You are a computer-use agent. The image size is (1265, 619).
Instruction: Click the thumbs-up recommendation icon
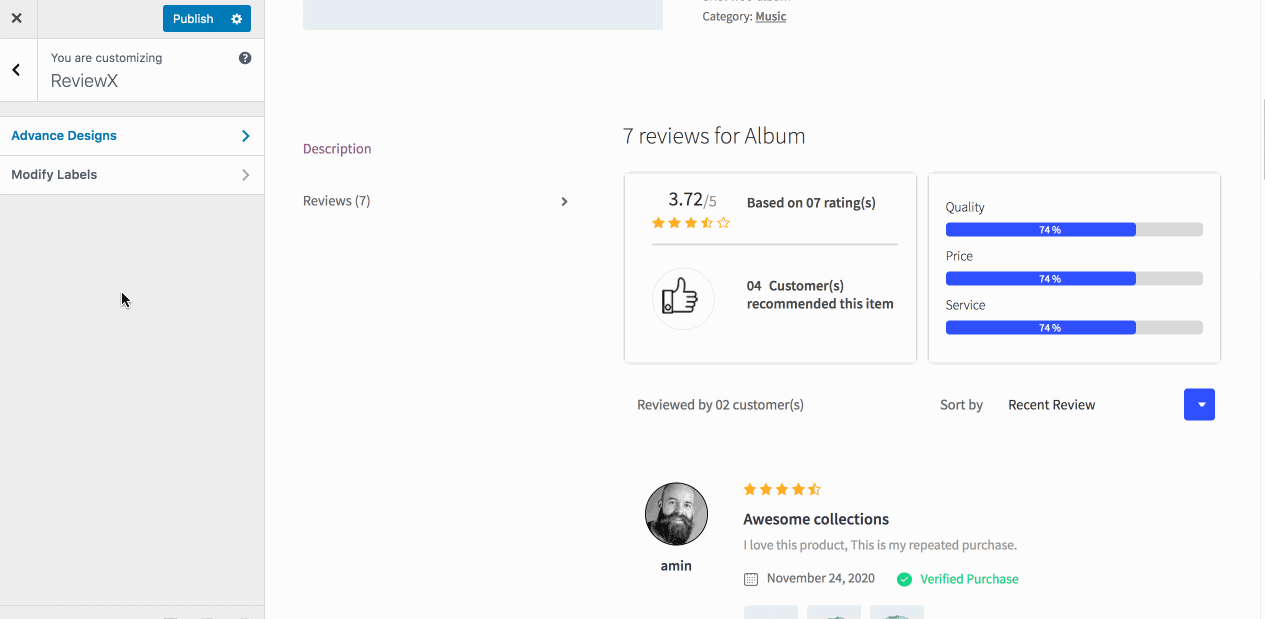coord(683,298)
